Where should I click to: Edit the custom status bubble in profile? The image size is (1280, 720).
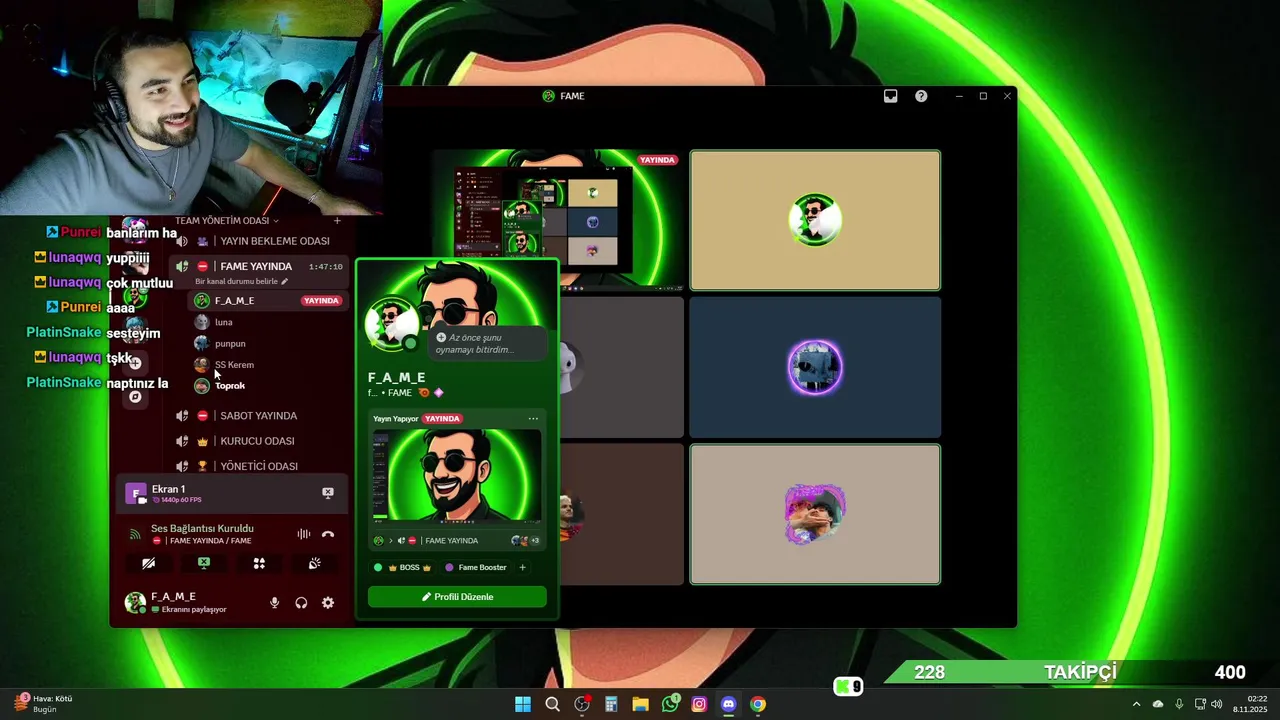pos(489,343)
